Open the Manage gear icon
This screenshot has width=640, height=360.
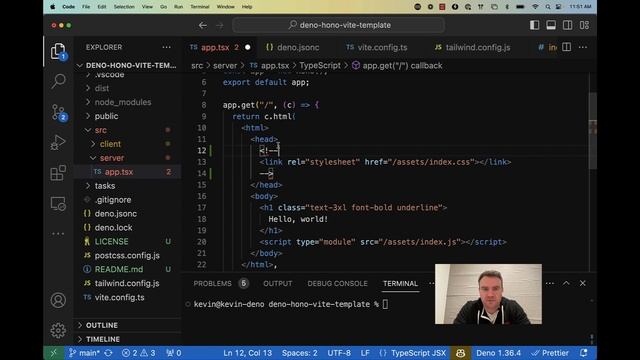point(58,330)
